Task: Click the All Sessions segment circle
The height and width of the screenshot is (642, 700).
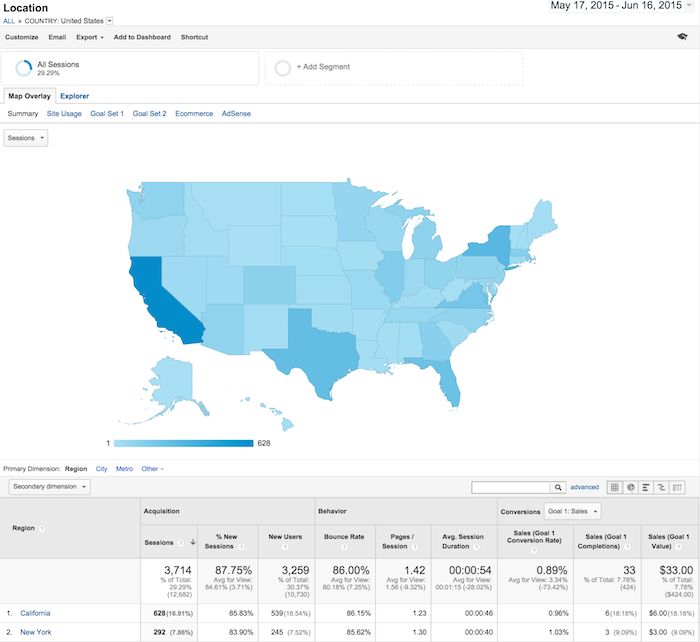Action: pos(23,68)
